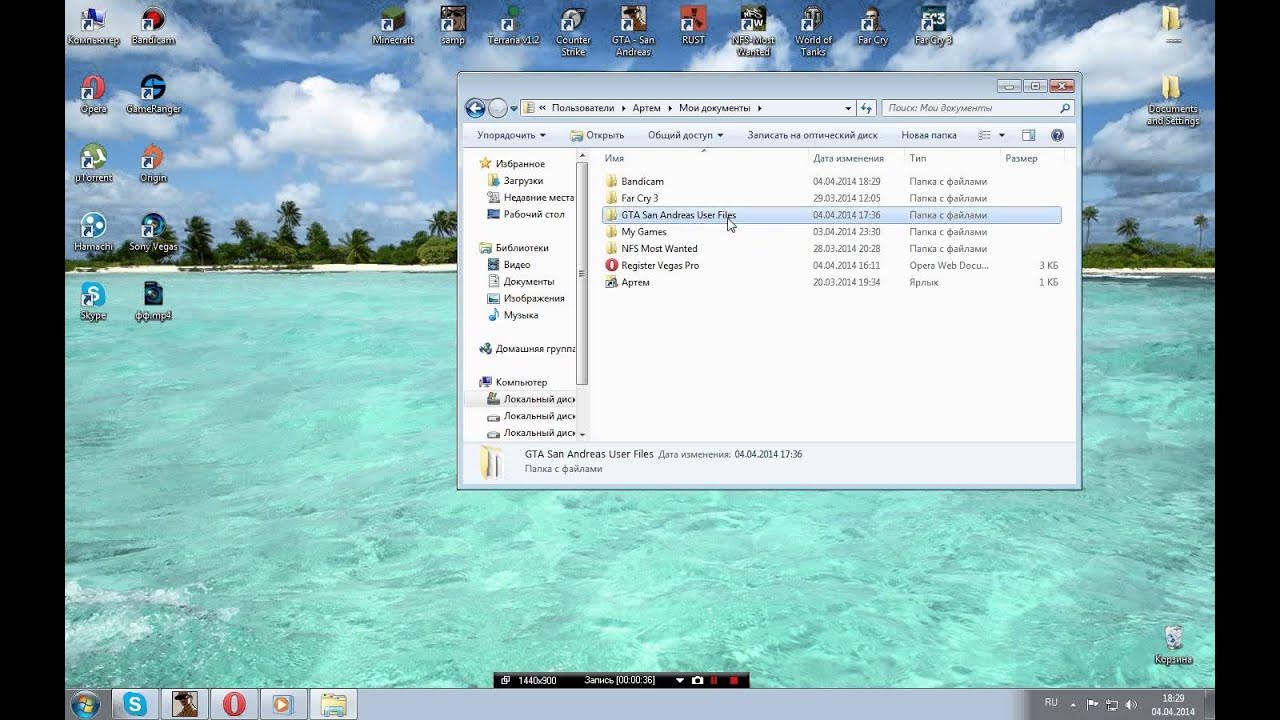Select the Артем shortcut in file list

[x=831, y=282]
